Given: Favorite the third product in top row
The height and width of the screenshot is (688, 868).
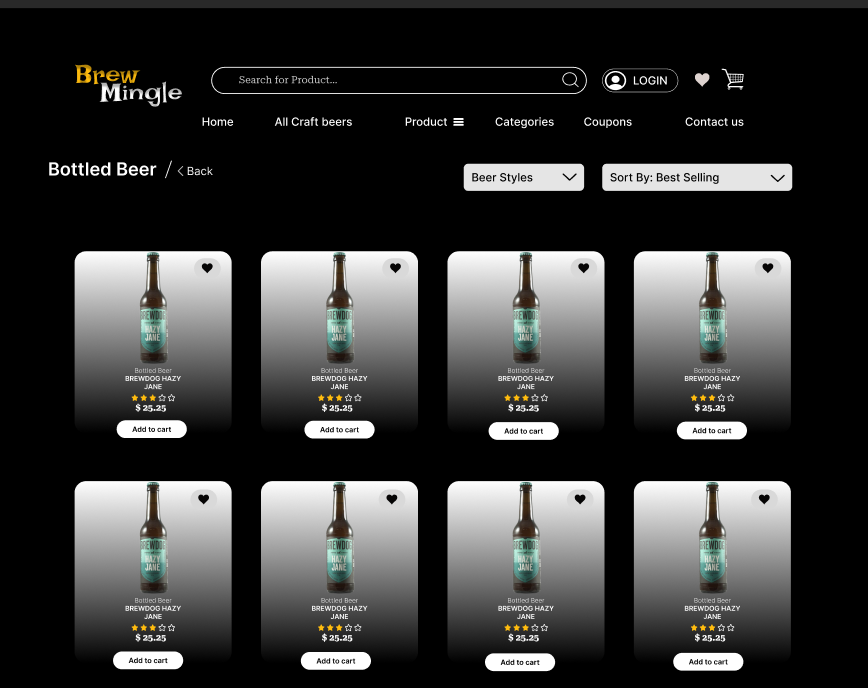Looking at the screenshot, I should click(x=583, y=268).
